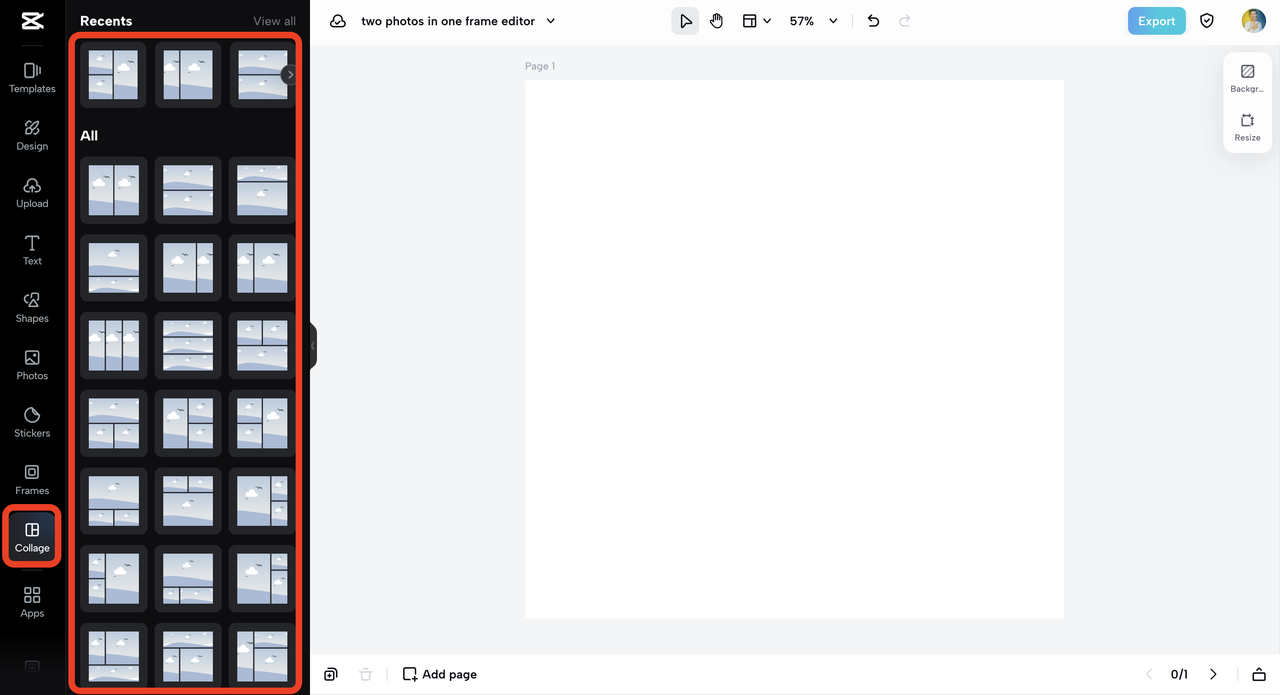Image resolution: width=1280 pixels, height=695 pixels.
Task: Undo the last action
Action: pyautogui.click(x=873, y=21)
